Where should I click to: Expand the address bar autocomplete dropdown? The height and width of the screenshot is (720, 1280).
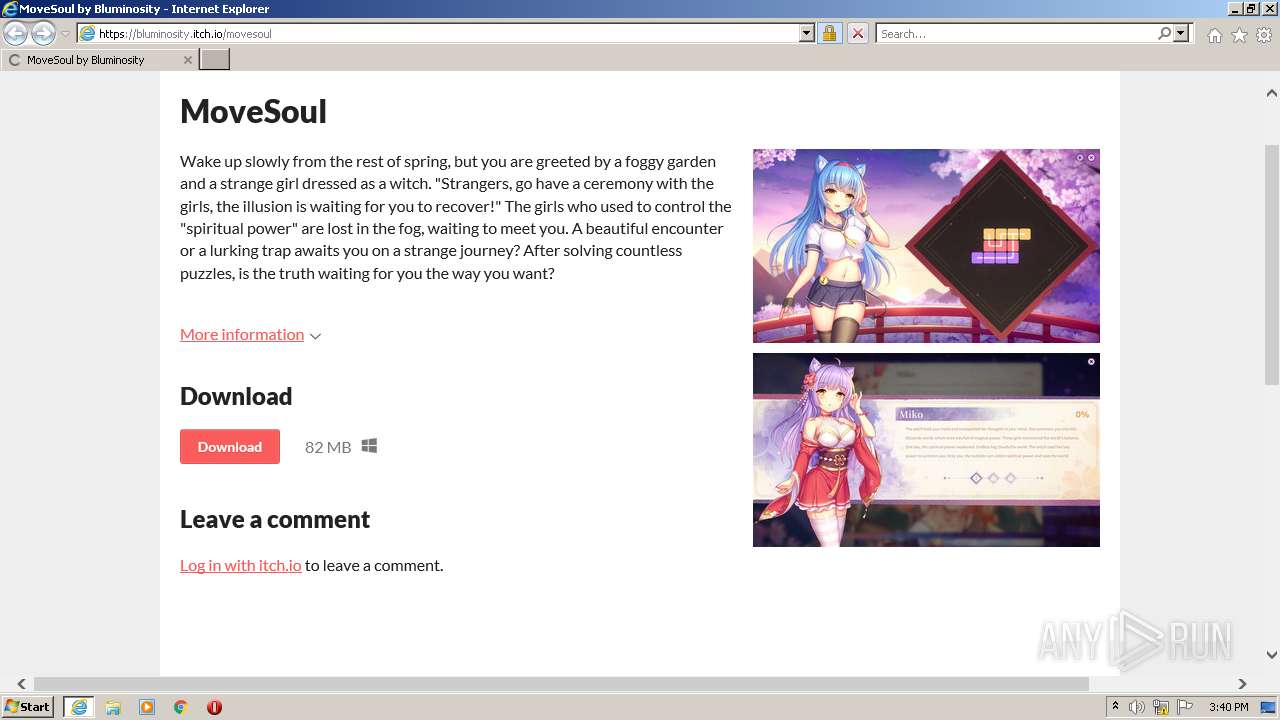807,33
